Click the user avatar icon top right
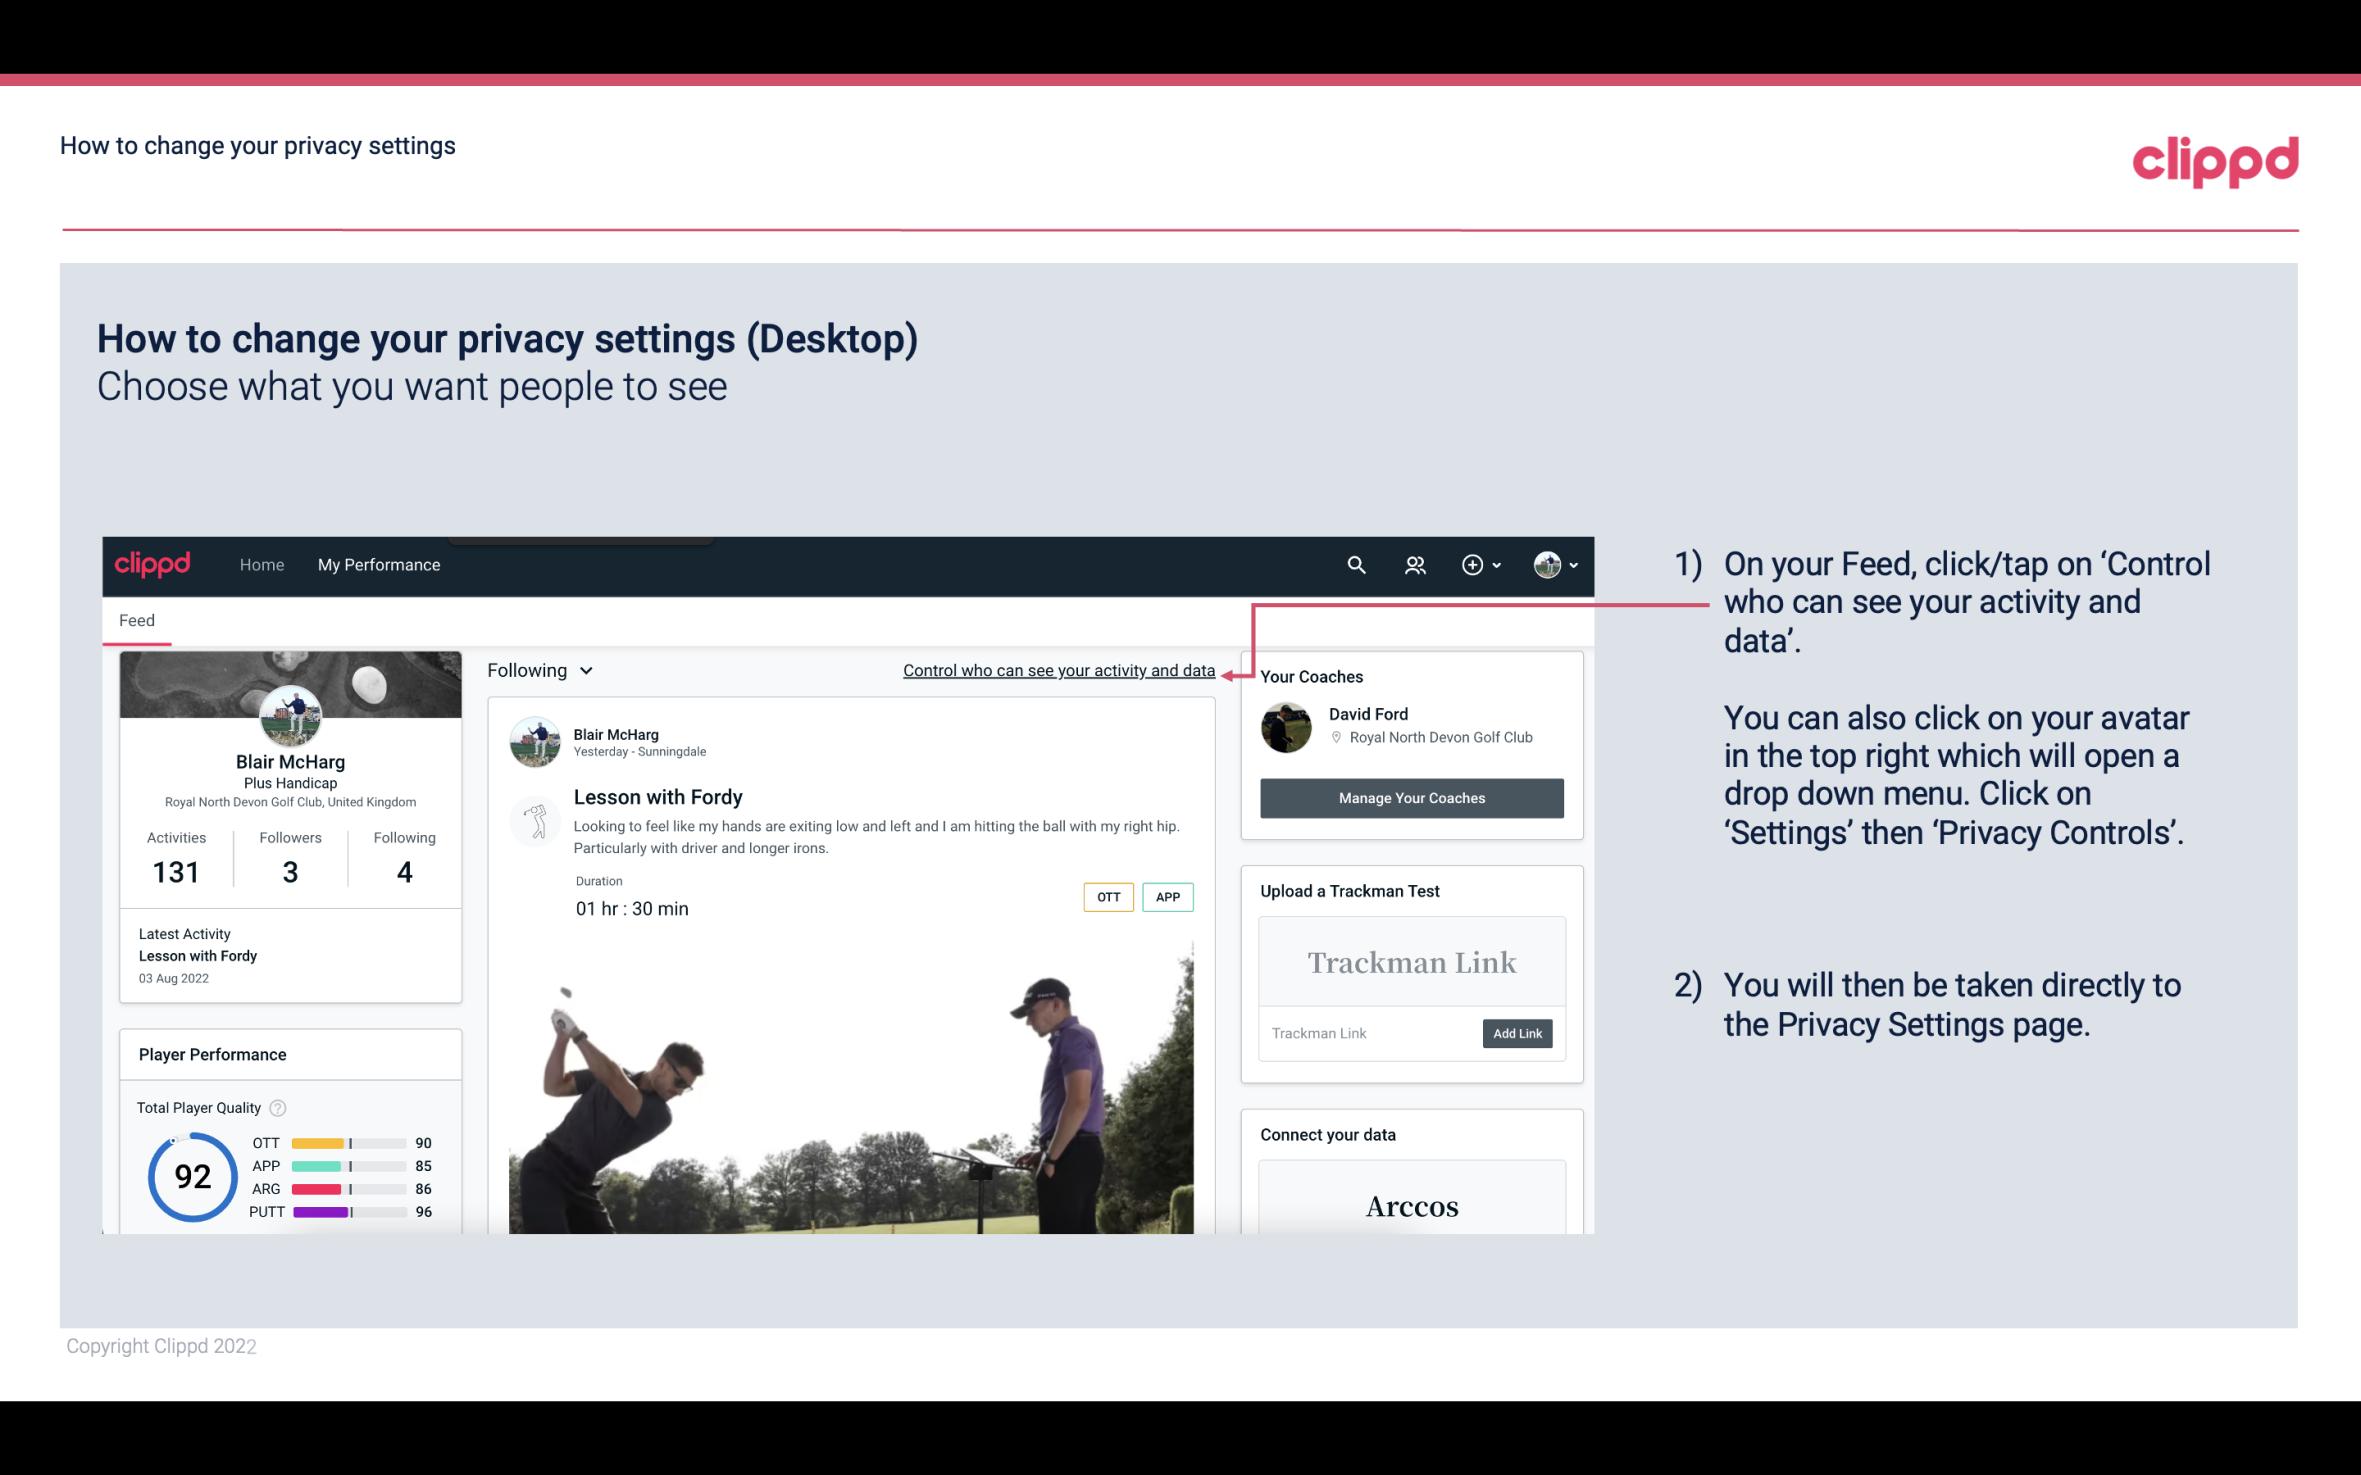 [x=1547, y=564]
